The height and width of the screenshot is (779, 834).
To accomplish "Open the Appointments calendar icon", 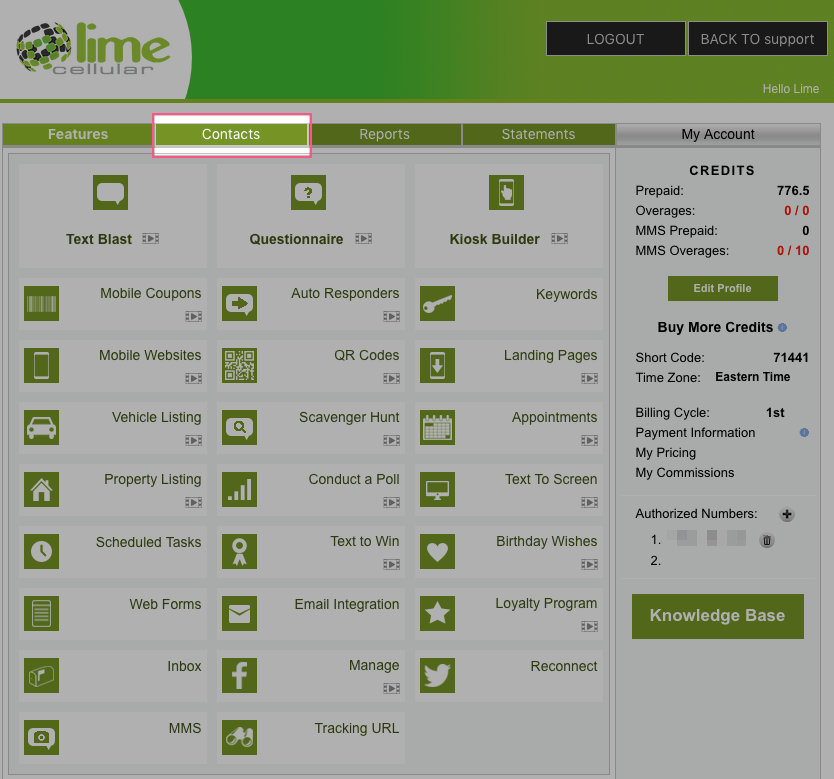I will (x=437, y=428).
